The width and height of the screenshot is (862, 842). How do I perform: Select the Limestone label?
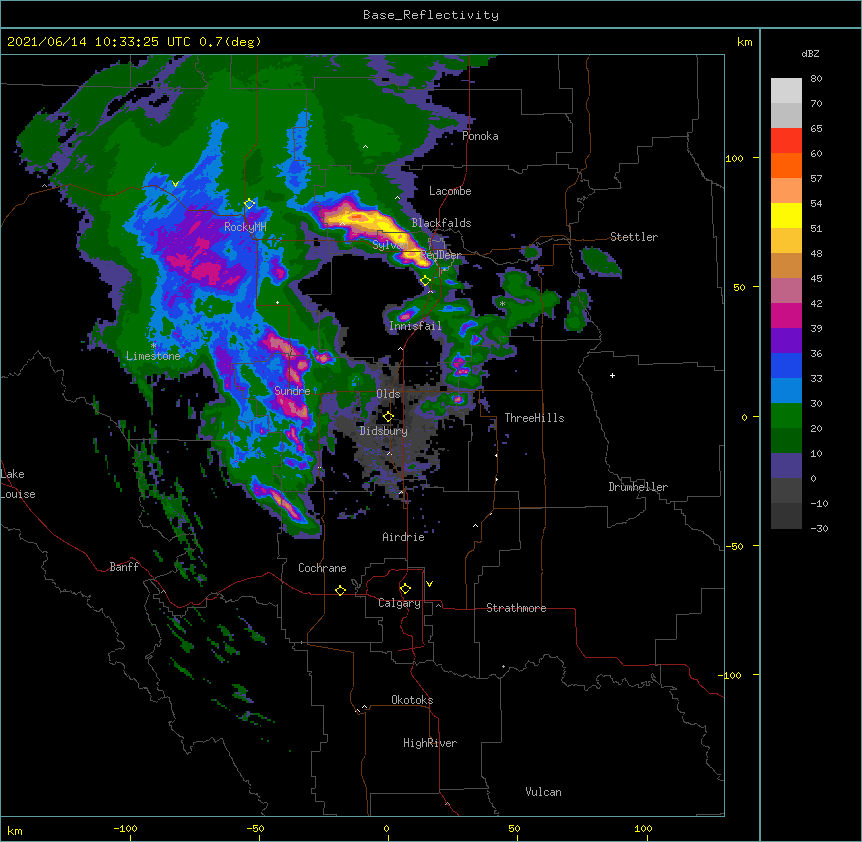tap(153, 356)
